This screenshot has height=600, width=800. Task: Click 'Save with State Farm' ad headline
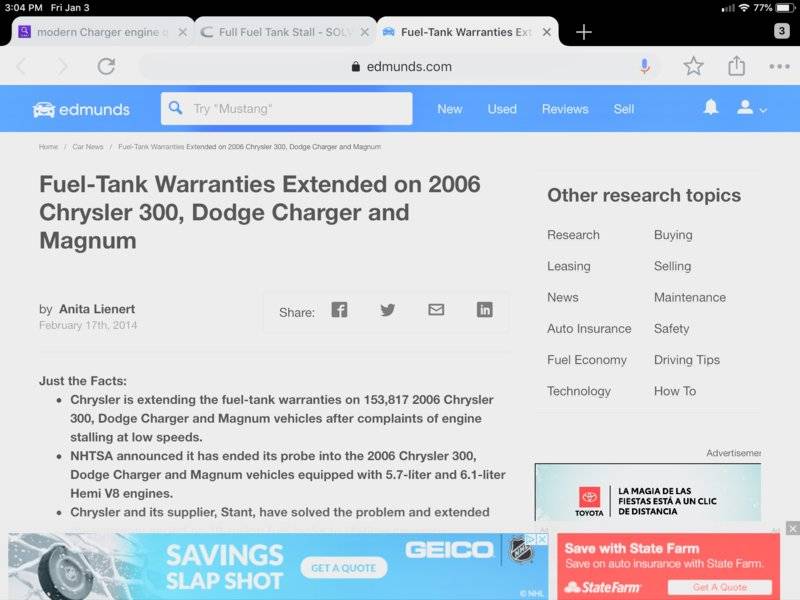(x=632, y=549)
